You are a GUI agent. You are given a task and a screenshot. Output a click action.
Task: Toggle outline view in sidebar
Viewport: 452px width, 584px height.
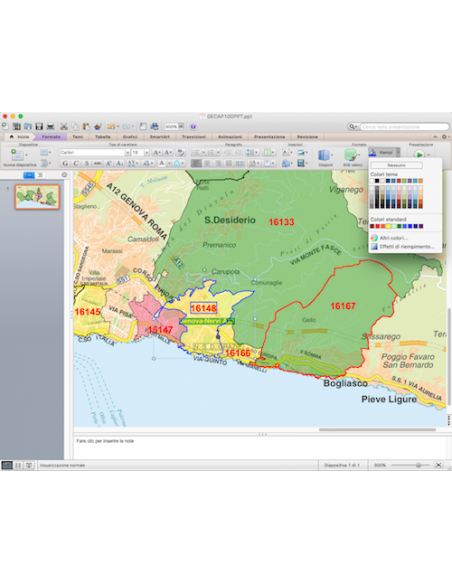point(40,175)
